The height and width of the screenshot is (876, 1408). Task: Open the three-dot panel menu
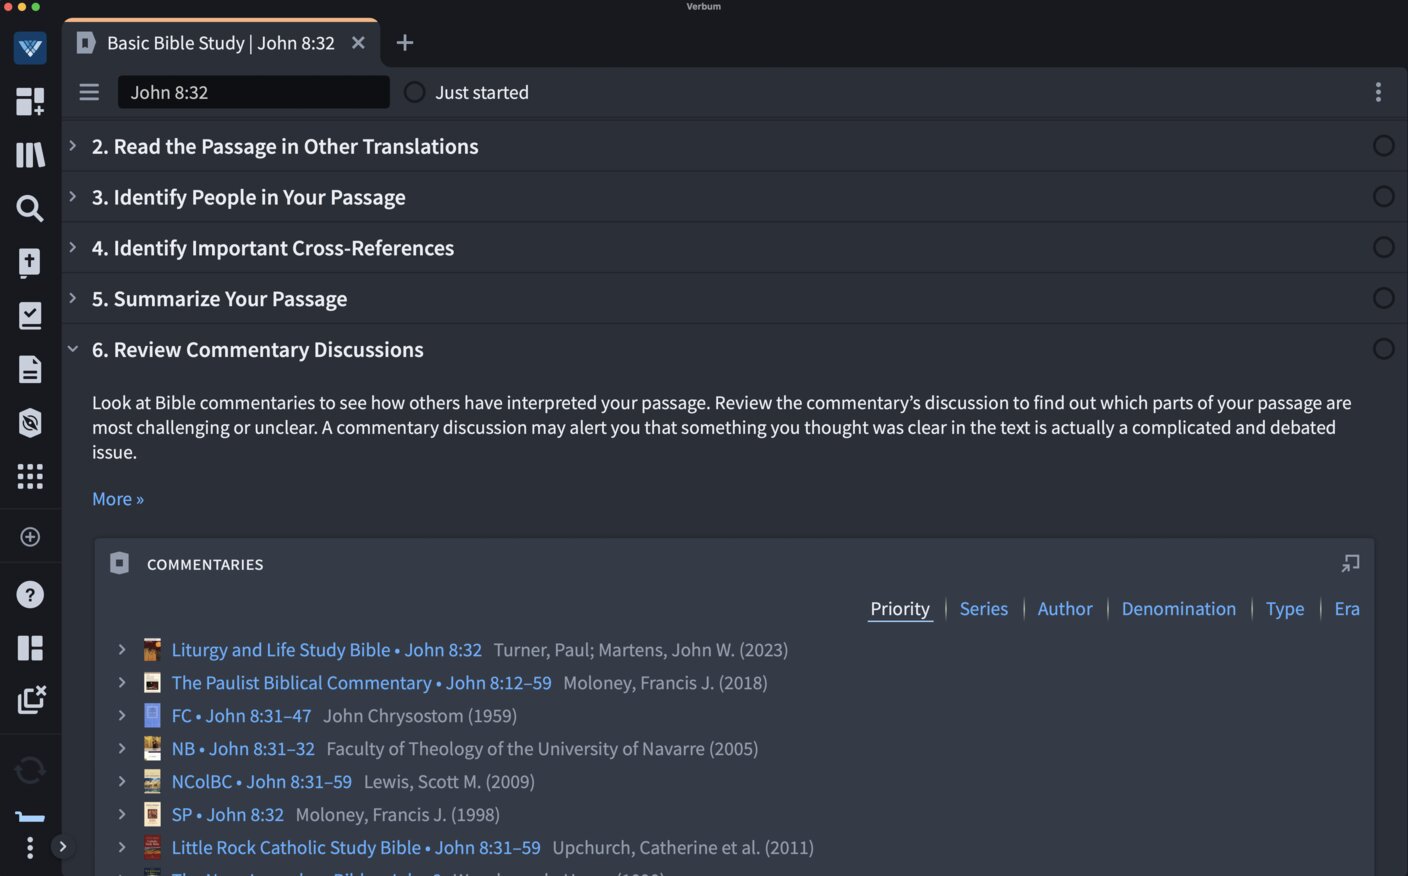click(1378, 92)
